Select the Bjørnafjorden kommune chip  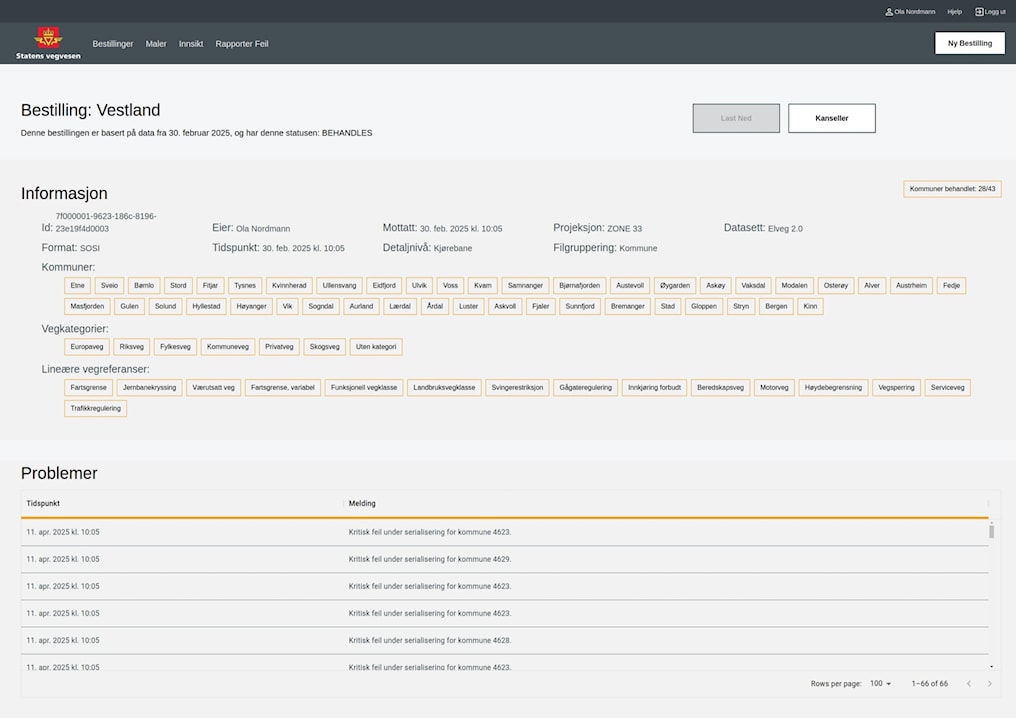(x=579, y=286)
